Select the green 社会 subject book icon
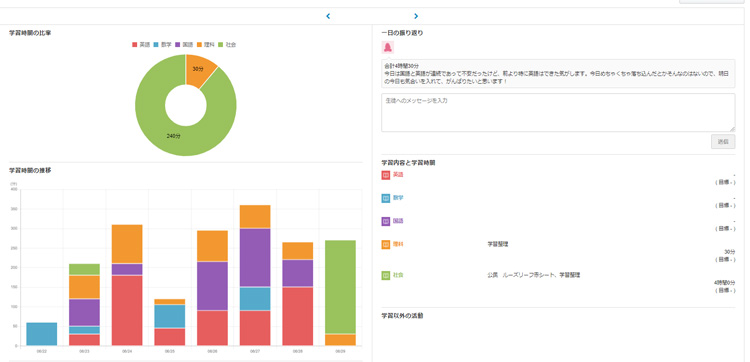Viewport: 750px width, 362px height. point(386,275)
